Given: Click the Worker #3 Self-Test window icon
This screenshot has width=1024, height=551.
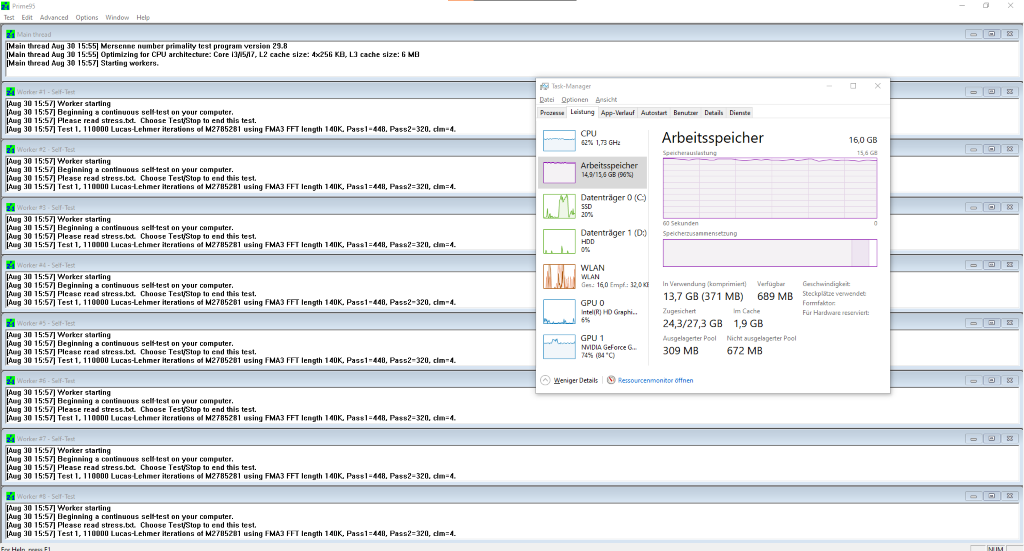Looking at the screenshot, I should pos(10,207).
